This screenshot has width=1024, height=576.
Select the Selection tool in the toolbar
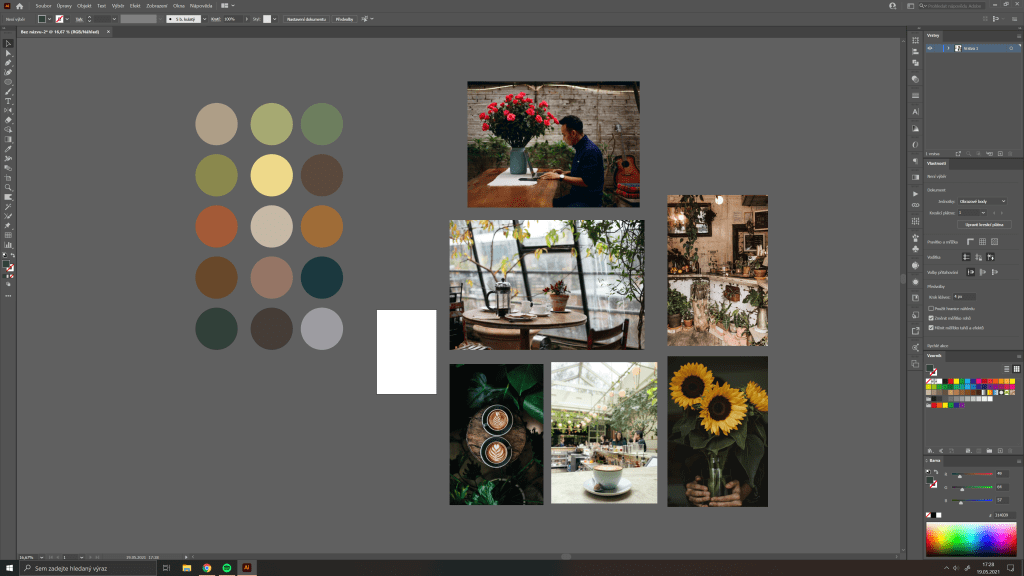click(x=8, y=44)
